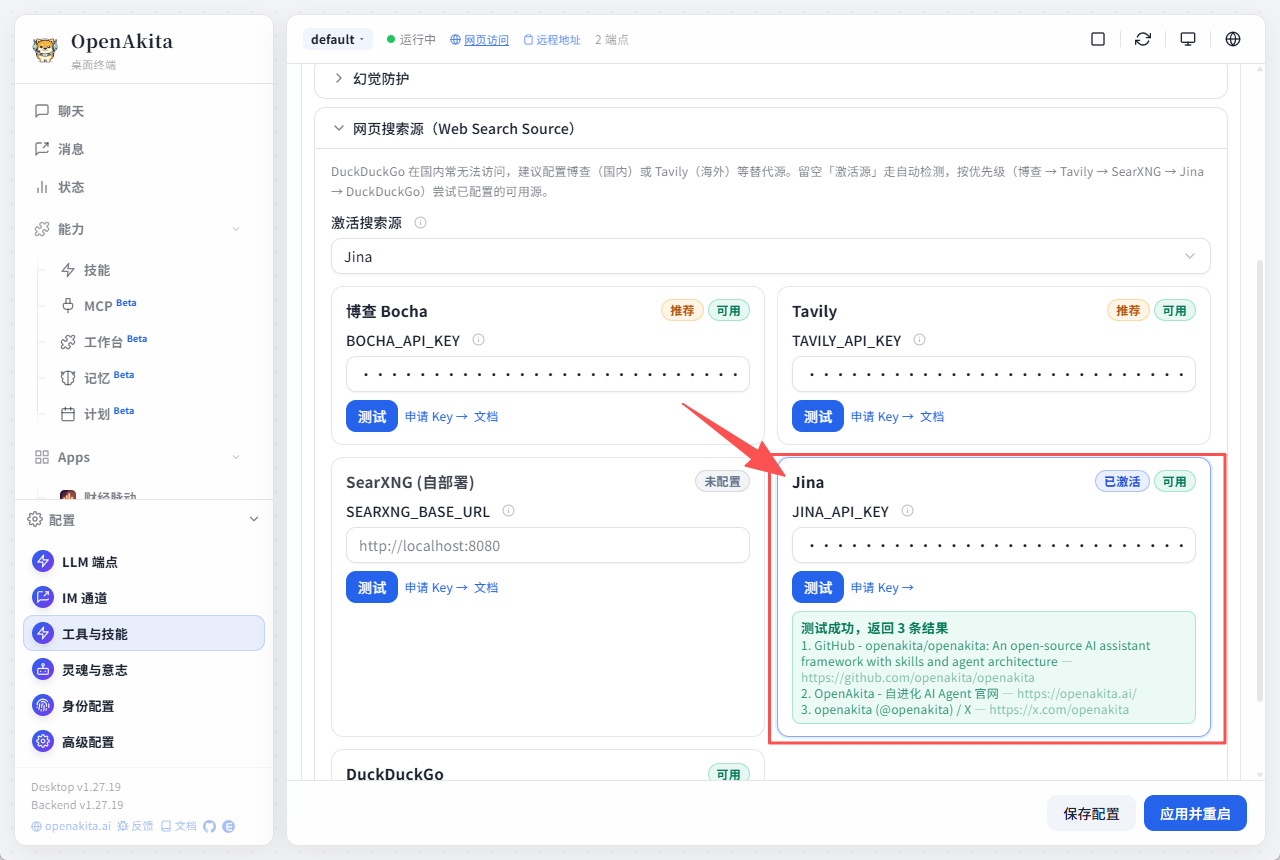This screenshot has height=860, width=1280.
Task: Click the Backend v1.27.19 version text
Action: tap(77, 805)
